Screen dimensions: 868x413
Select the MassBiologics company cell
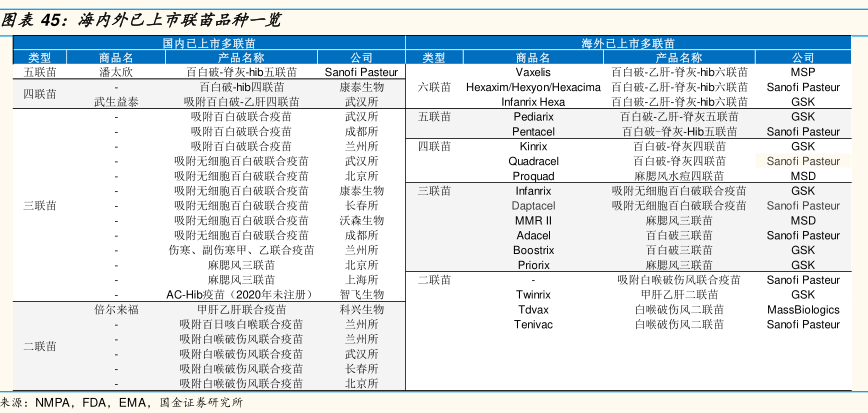point(802,310)
